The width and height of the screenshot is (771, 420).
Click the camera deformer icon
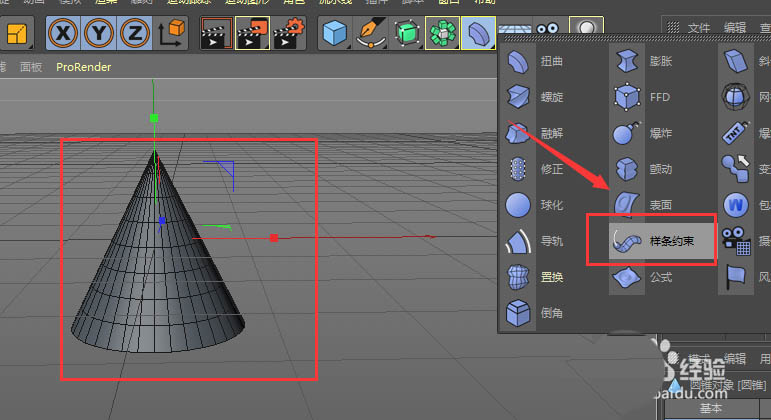[736, 241]
